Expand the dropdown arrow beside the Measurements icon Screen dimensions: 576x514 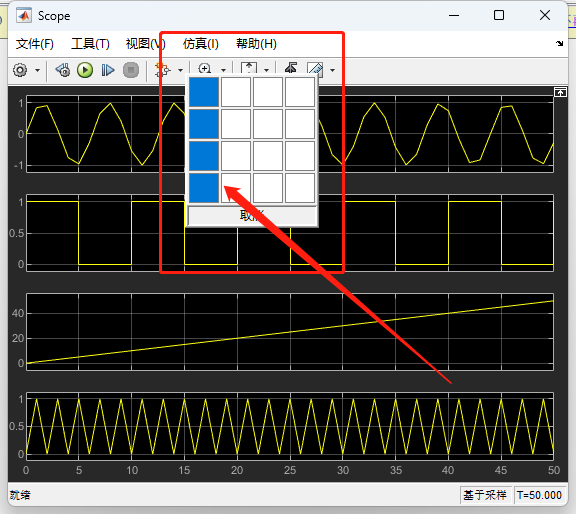click(x=332, y=70)
